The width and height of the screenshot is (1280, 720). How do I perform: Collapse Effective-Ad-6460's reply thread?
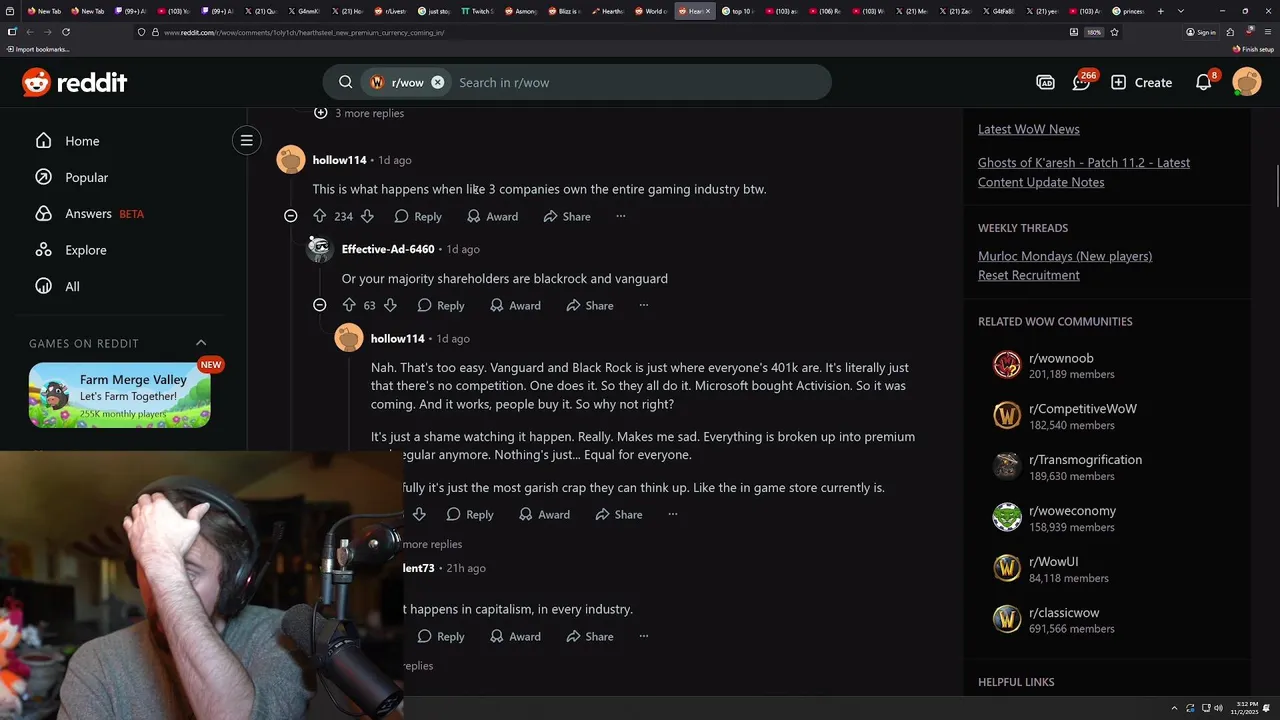pos(319,305)
